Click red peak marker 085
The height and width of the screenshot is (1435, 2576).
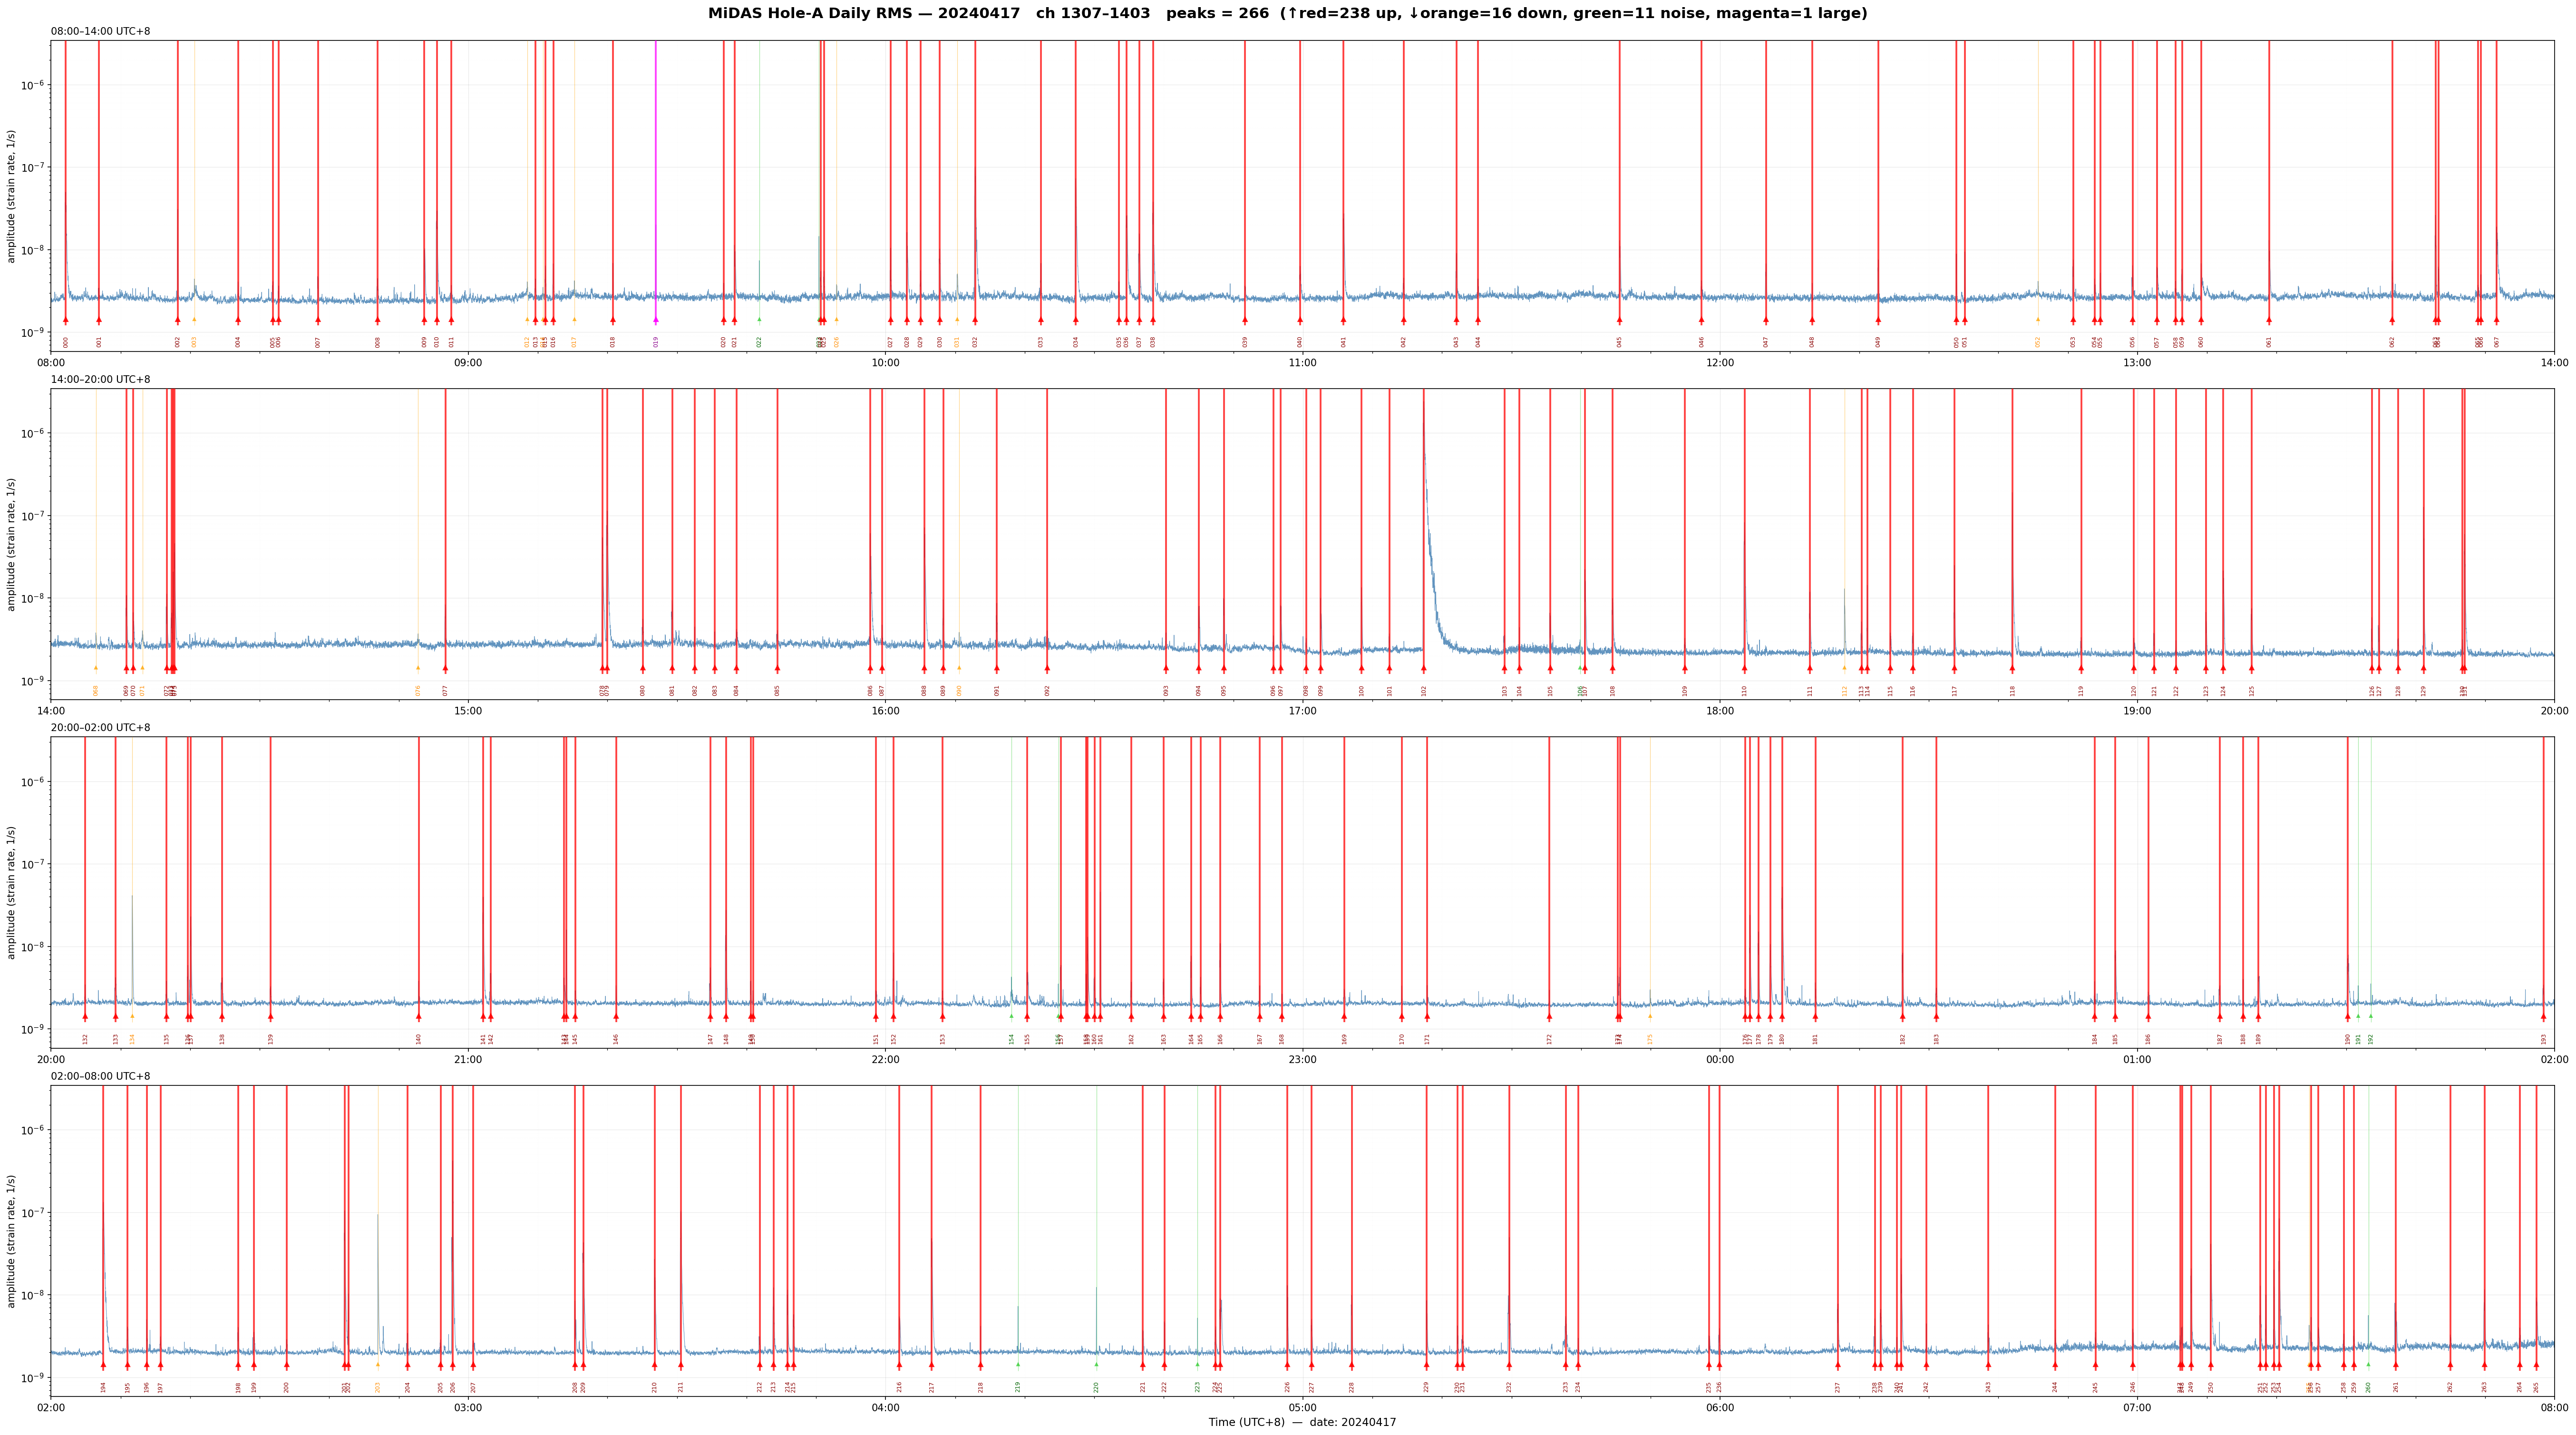pos(777,668)
